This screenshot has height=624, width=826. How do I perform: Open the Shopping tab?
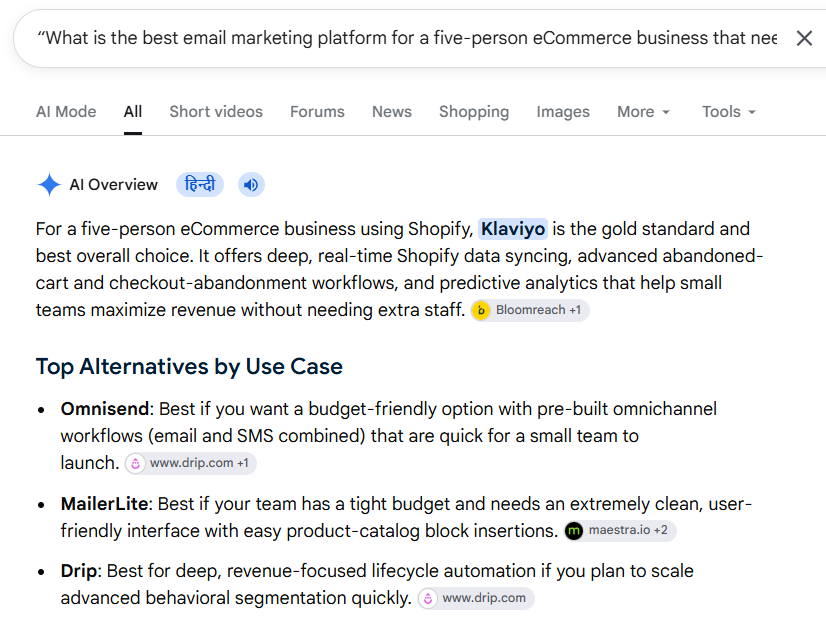[x=474, y=112]
